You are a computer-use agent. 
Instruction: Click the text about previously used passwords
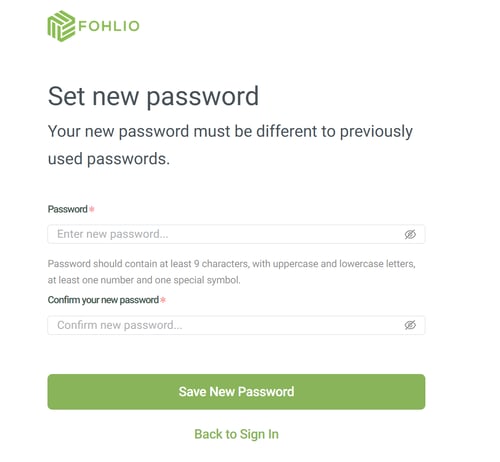(230, 145)
